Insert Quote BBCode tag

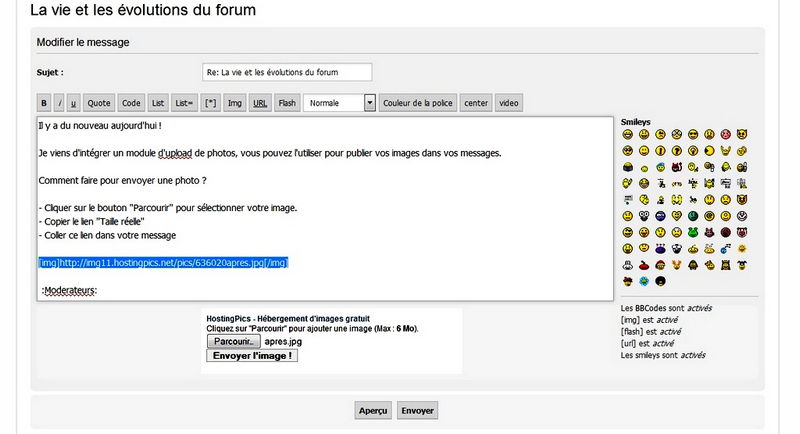98,103
